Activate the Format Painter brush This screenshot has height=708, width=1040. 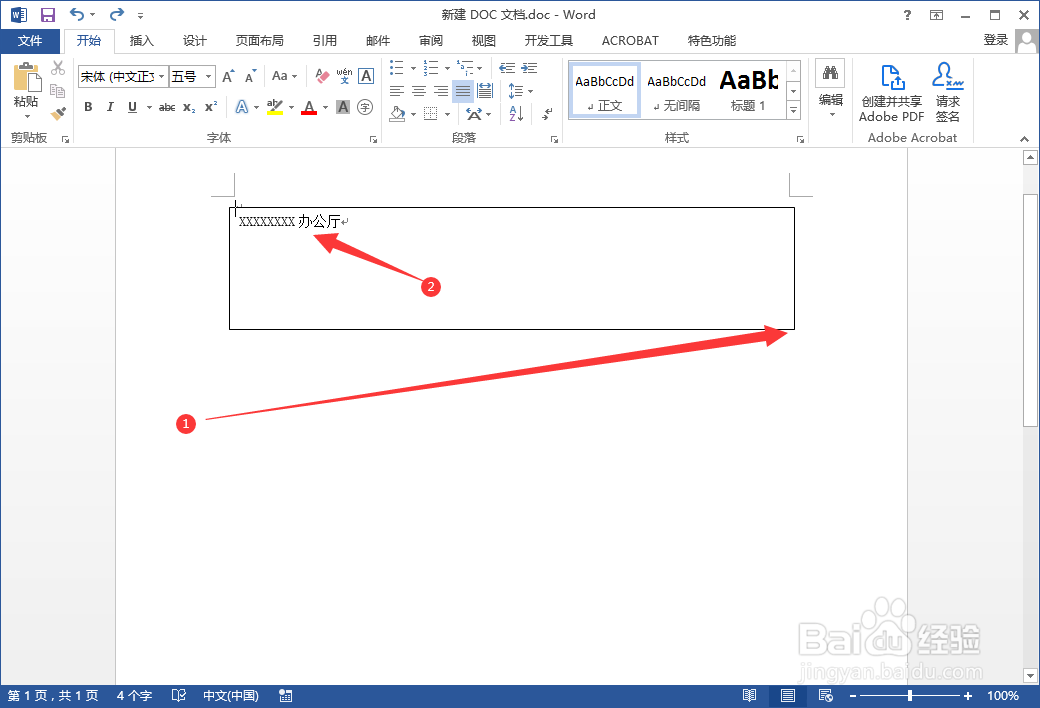pyautogui.click(x=58, y=113)
